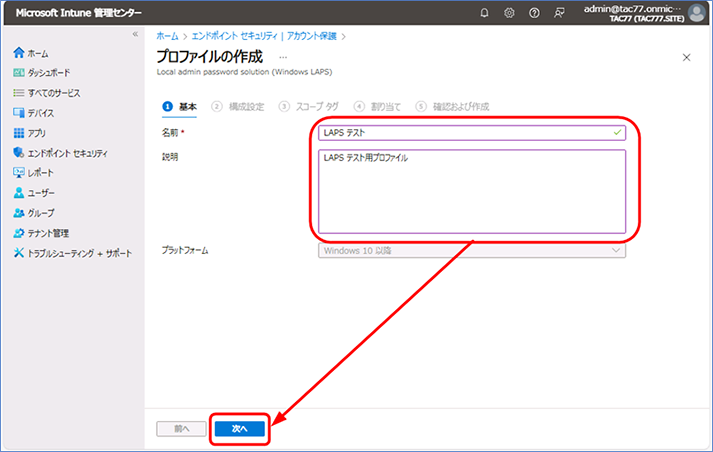Open アプリ in the sidebar

tap(37, 133)
